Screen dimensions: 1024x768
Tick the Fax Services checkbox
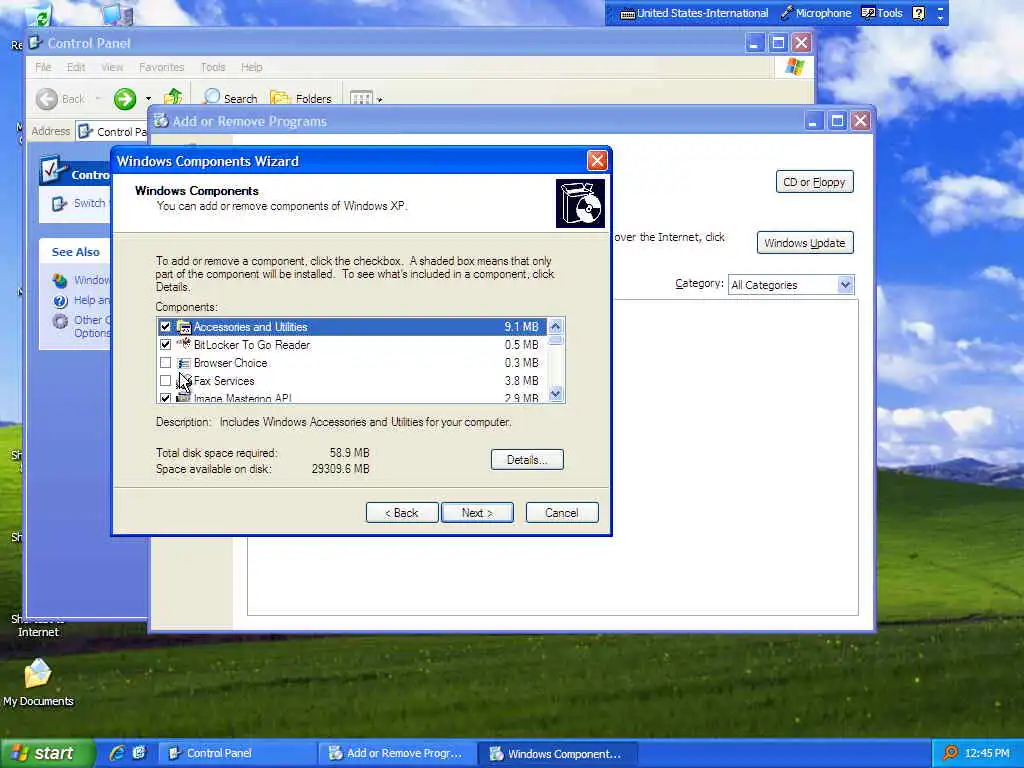(x=165, y=381)
